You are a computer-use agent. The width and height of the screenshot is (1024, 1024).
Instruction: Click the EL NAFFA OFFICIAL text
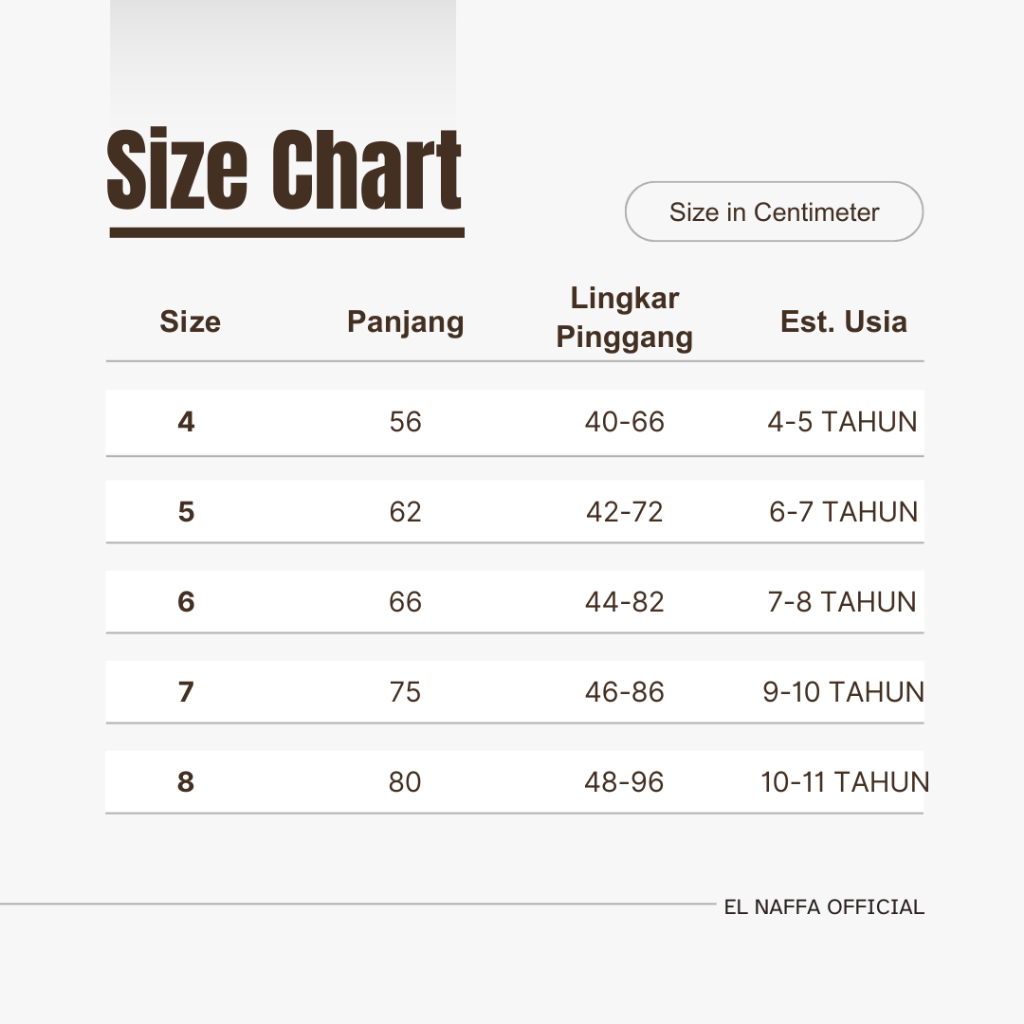click(824, 907)
